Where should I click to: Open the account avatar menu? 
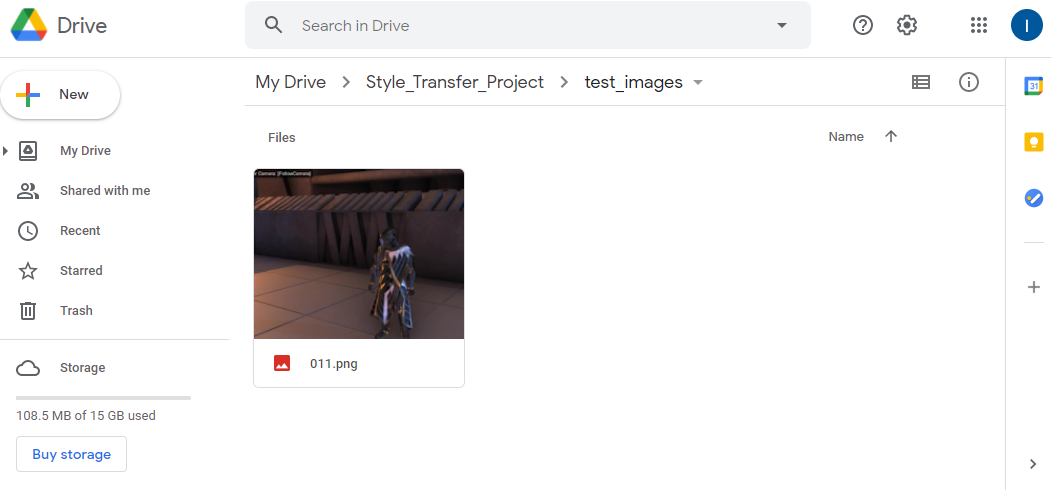1026,25
